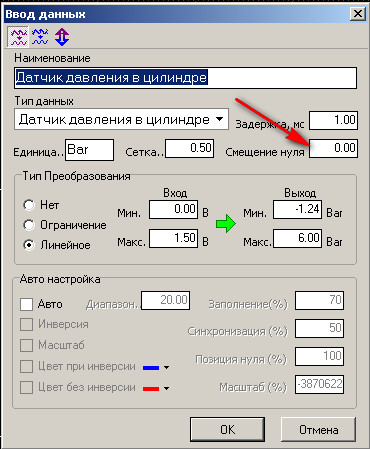Click the Вход Мин. field 0.00
This screenshot has width=370, height=449.
click(x=174, y=210)
